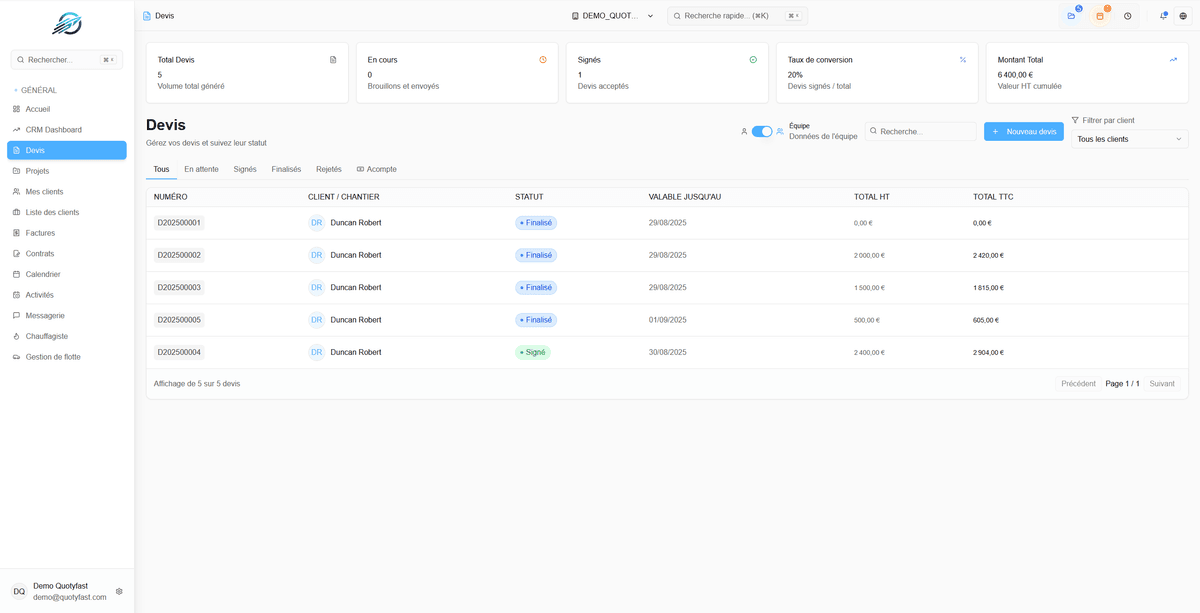Click the check icon on the Signés card
Viewport: 1200px width, 613px height.
click(753, 60)
